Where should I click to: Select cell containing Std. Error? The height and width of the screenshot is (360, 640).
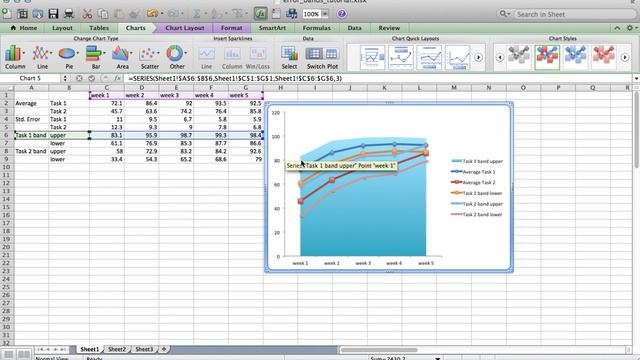pyautogui.click(x=31, y=119)
